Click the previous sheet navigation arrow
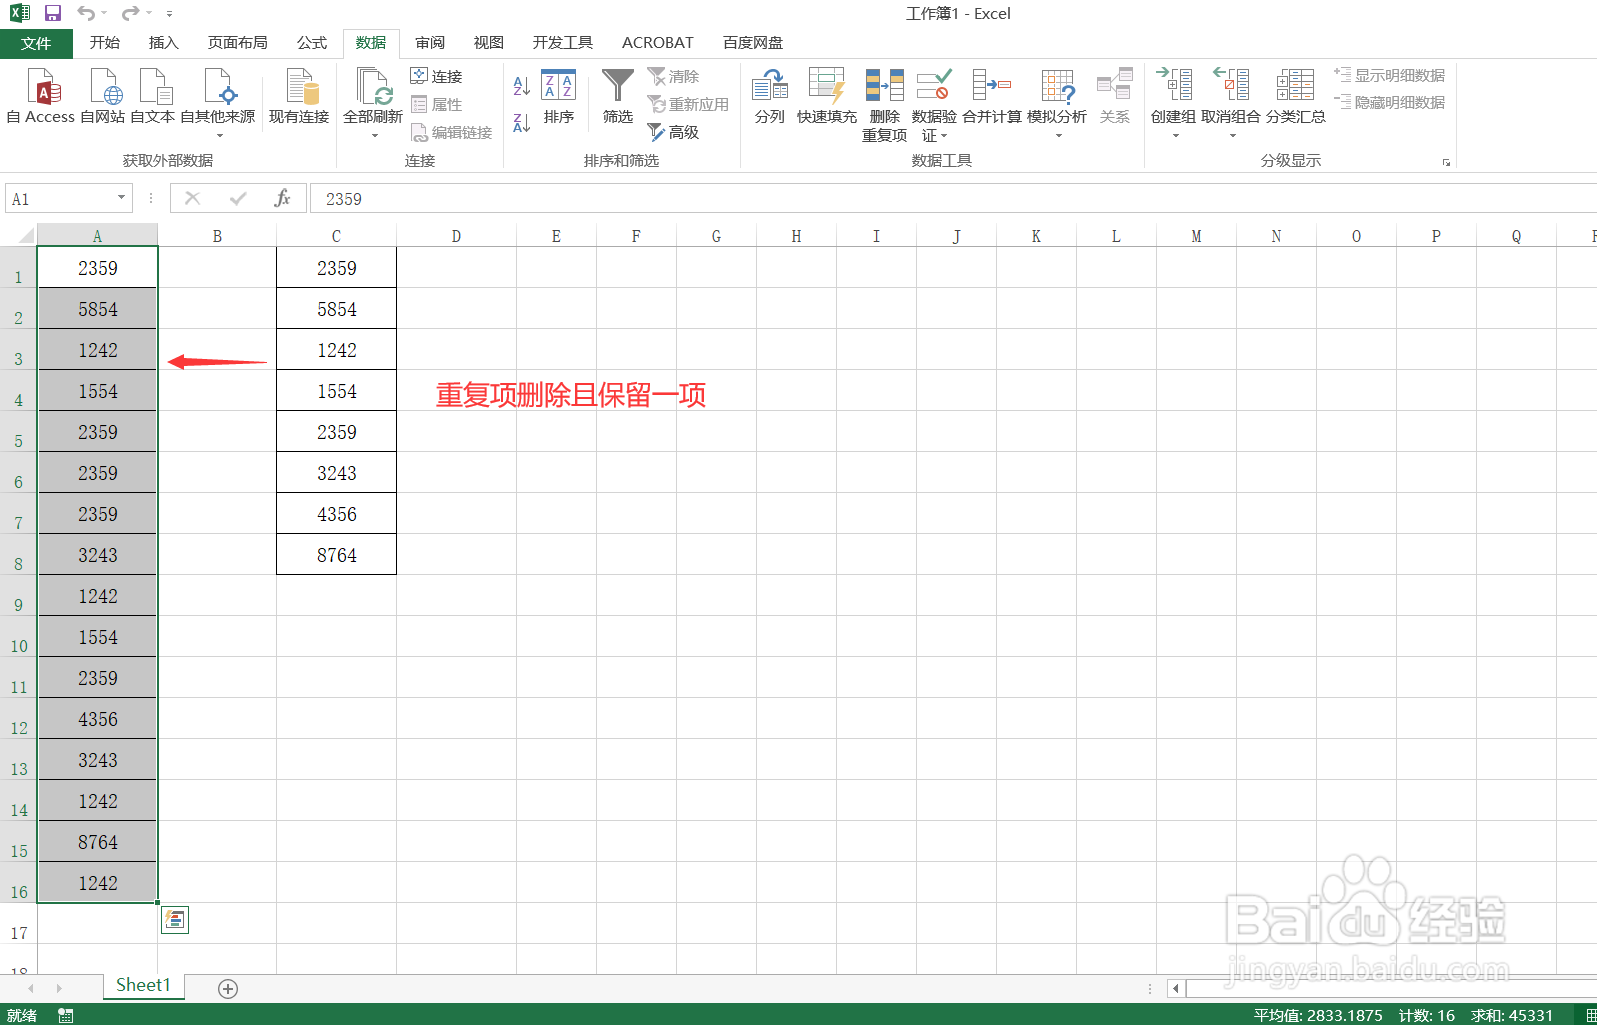Image resolution: width=1597 pixels, height=1025 pixels. pos(31,988)
